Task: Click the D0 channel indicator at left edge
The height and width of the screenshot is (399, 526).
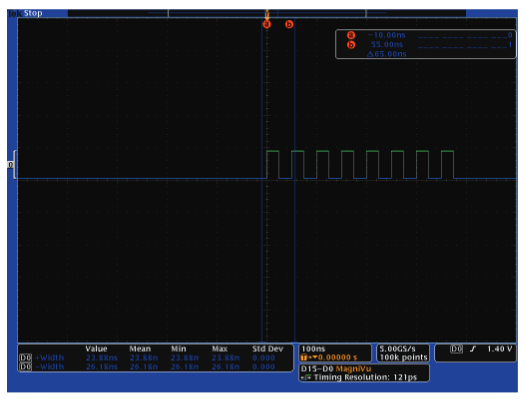Action: click(x=10, y=165)
